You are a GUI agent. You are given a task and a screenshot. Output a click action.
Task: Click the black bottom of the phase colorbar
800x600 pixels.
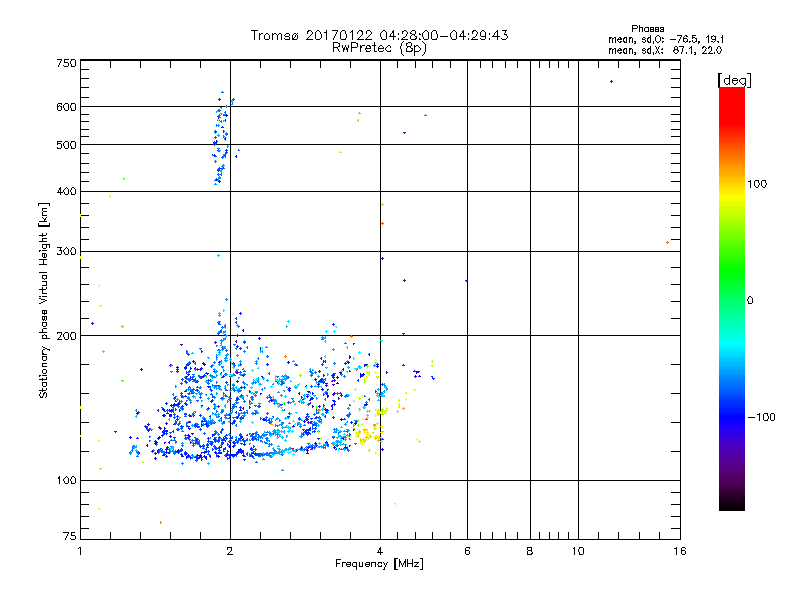pos(732,503)
